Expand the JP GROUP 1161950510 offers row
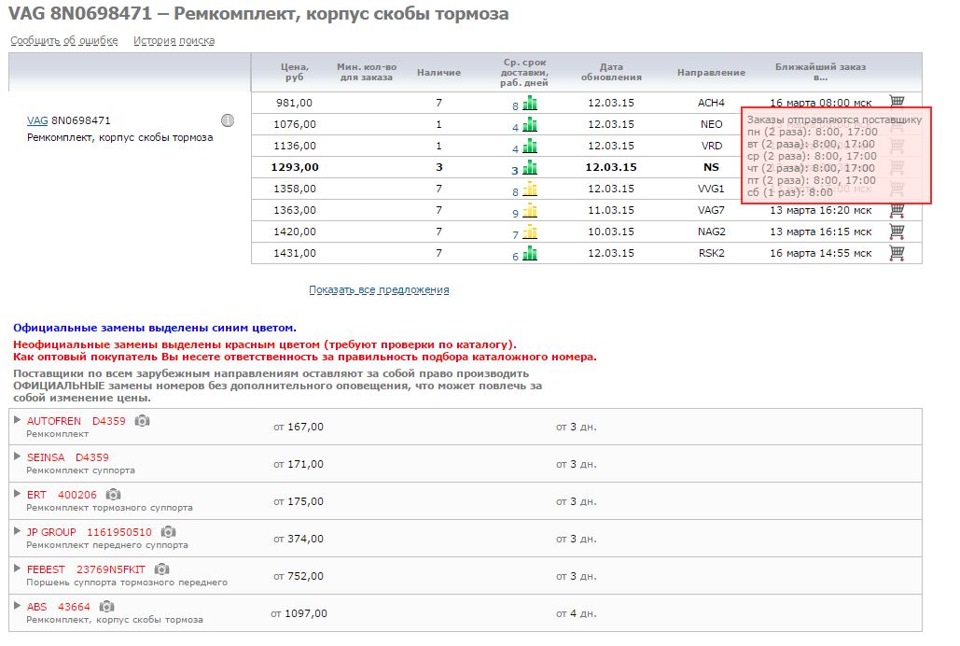The image size is (960, 646). [17, 531]
